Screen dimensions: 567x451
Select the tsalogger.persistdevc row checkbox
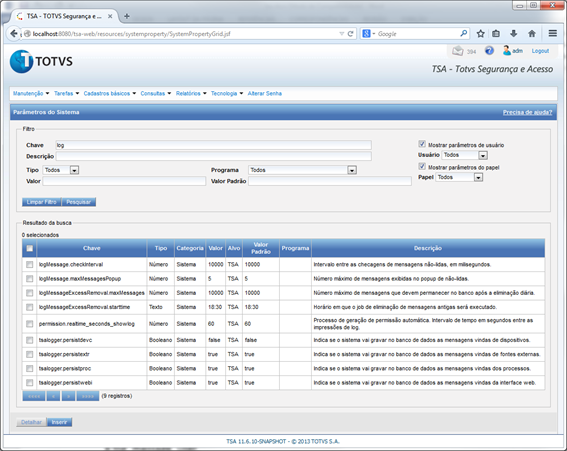tap(30, 340)
